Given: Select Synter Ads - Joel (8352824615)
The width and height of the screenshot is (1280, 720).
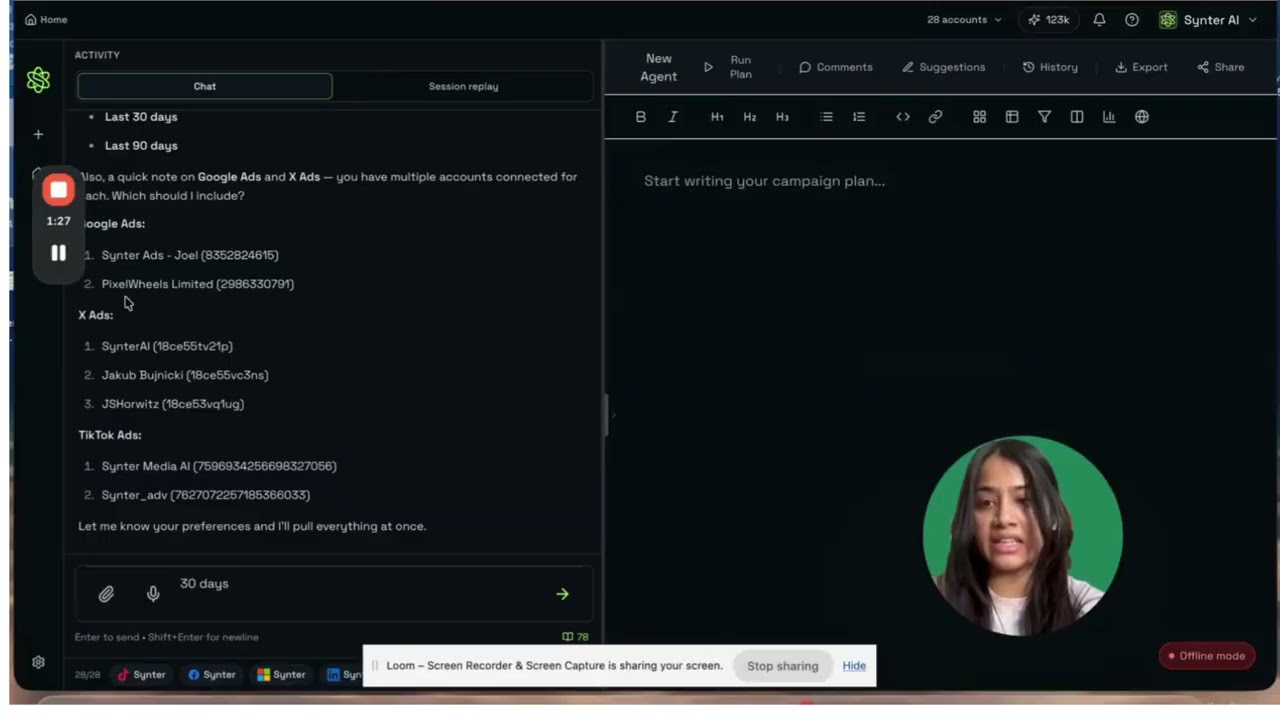Looking at the screenshot, I should click(190, 255).
